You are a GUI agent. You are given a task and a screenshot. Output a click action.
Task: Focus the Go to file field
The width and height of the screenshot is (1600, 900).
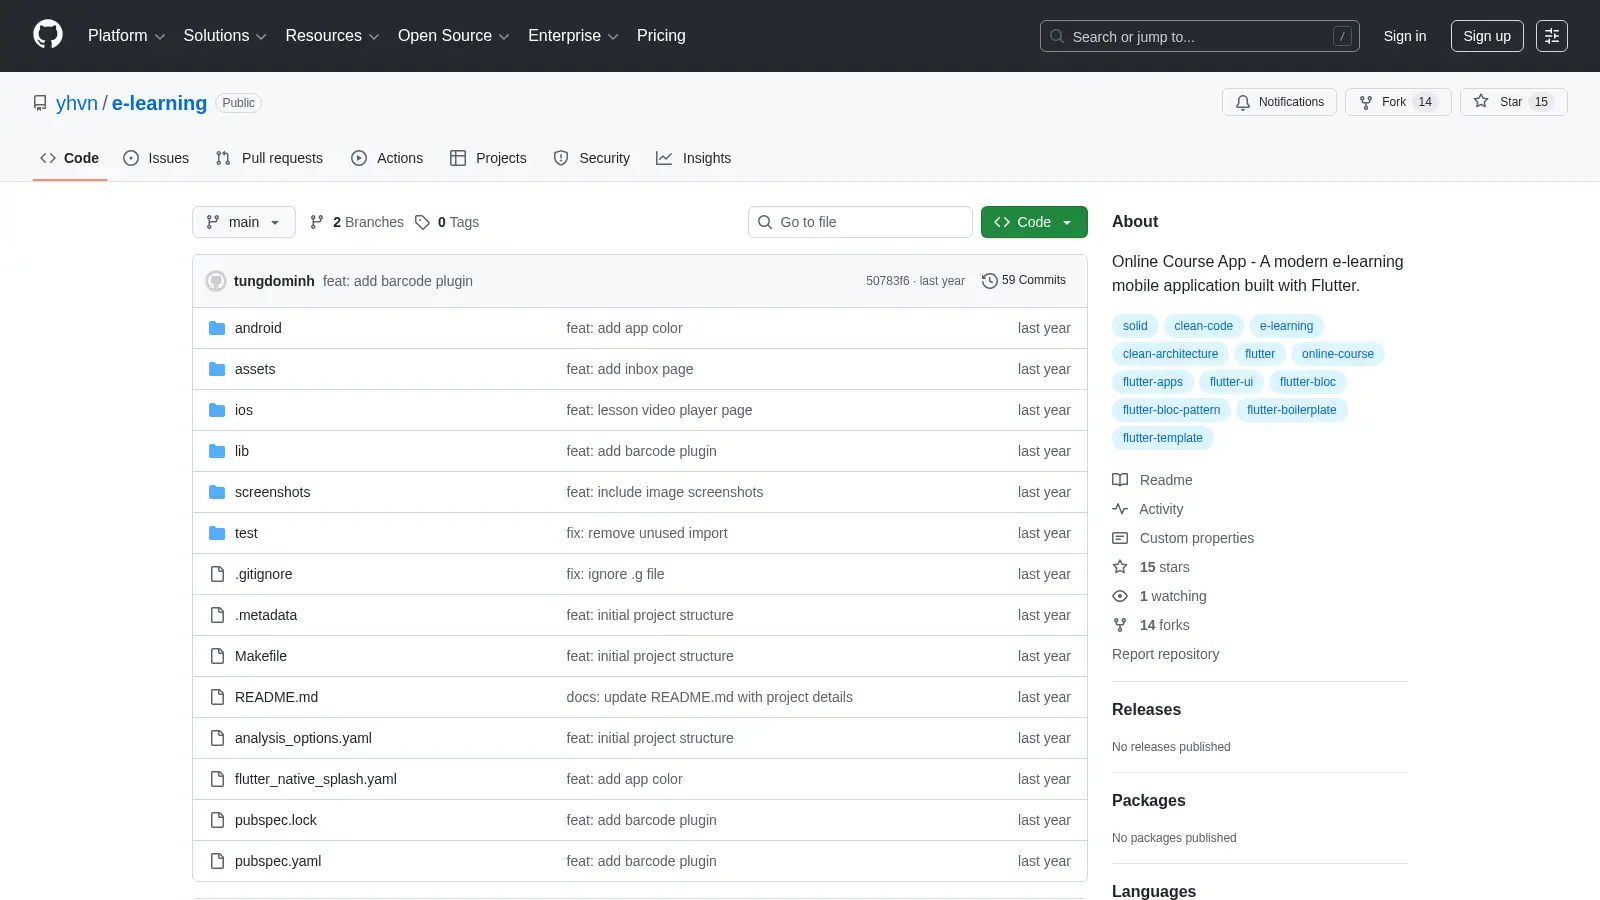[860, 222]
